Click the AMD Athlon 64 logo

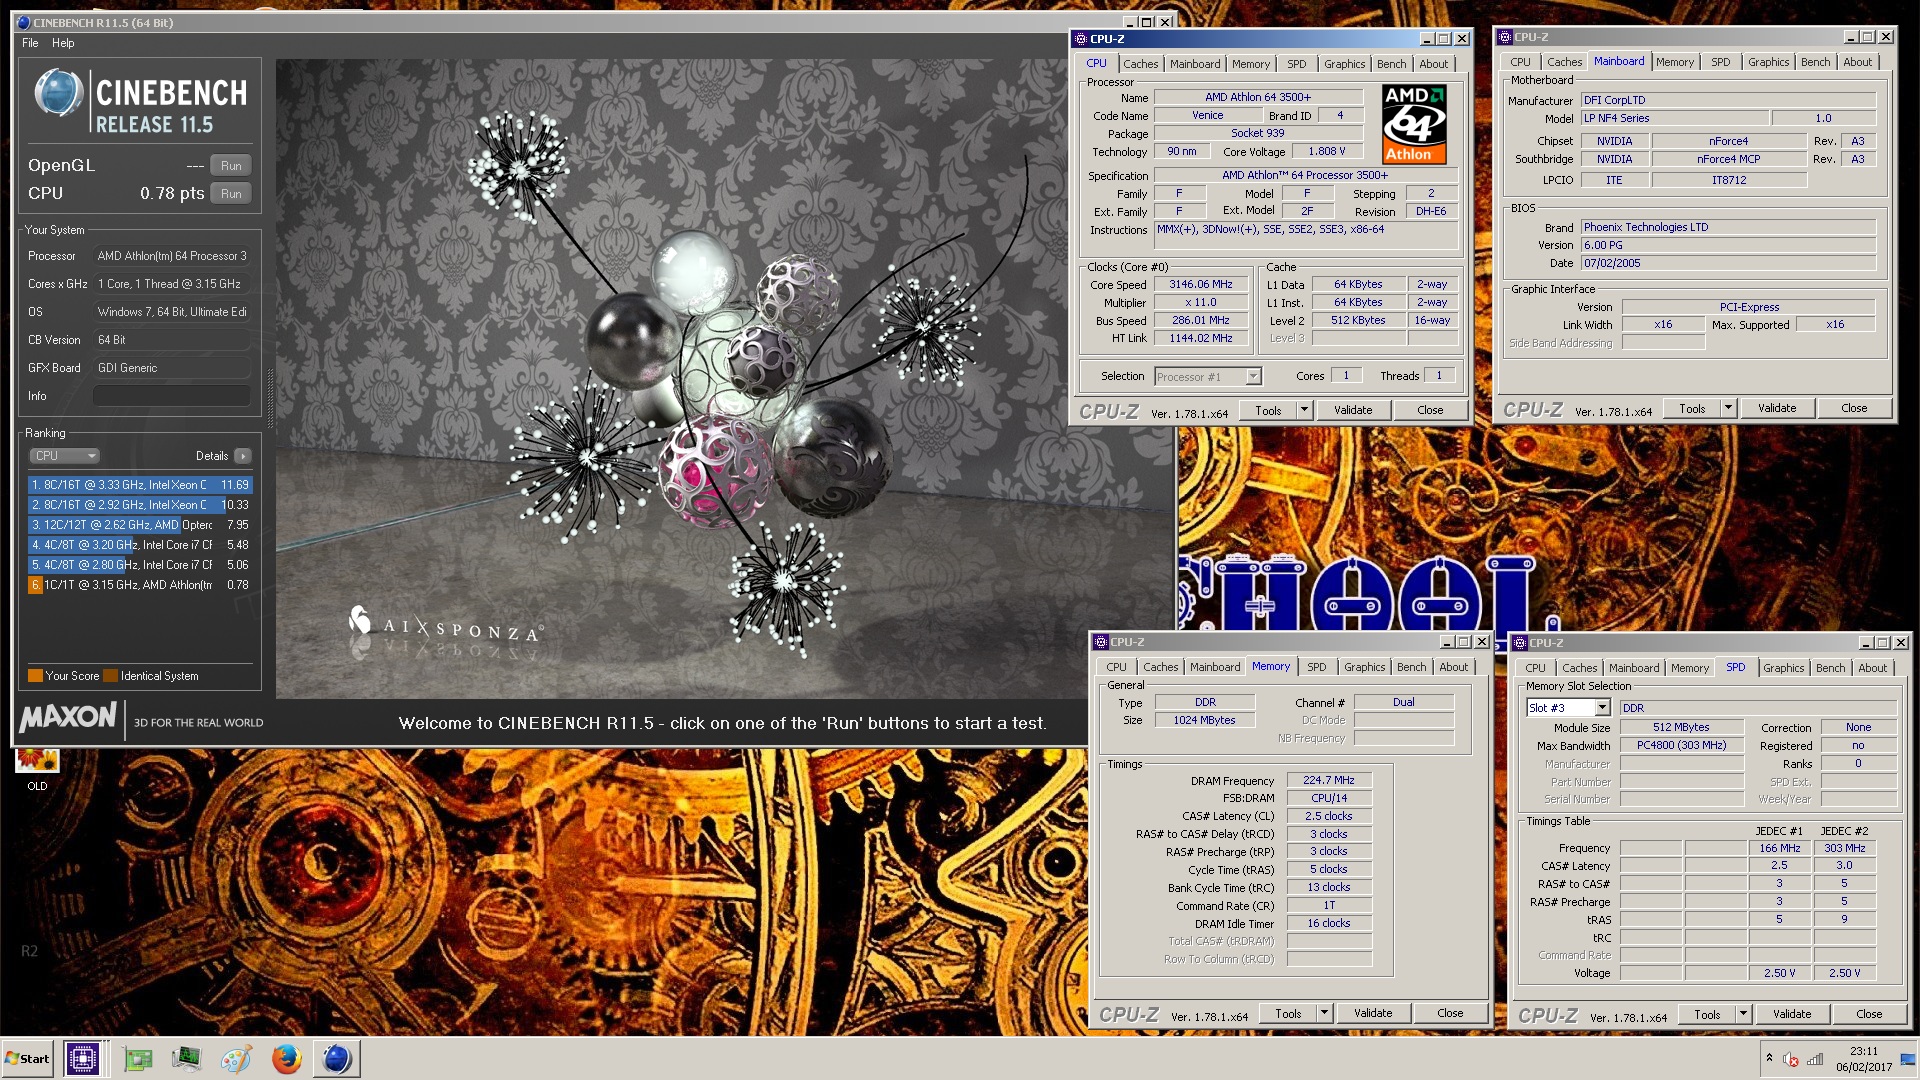click(1414, 124)
